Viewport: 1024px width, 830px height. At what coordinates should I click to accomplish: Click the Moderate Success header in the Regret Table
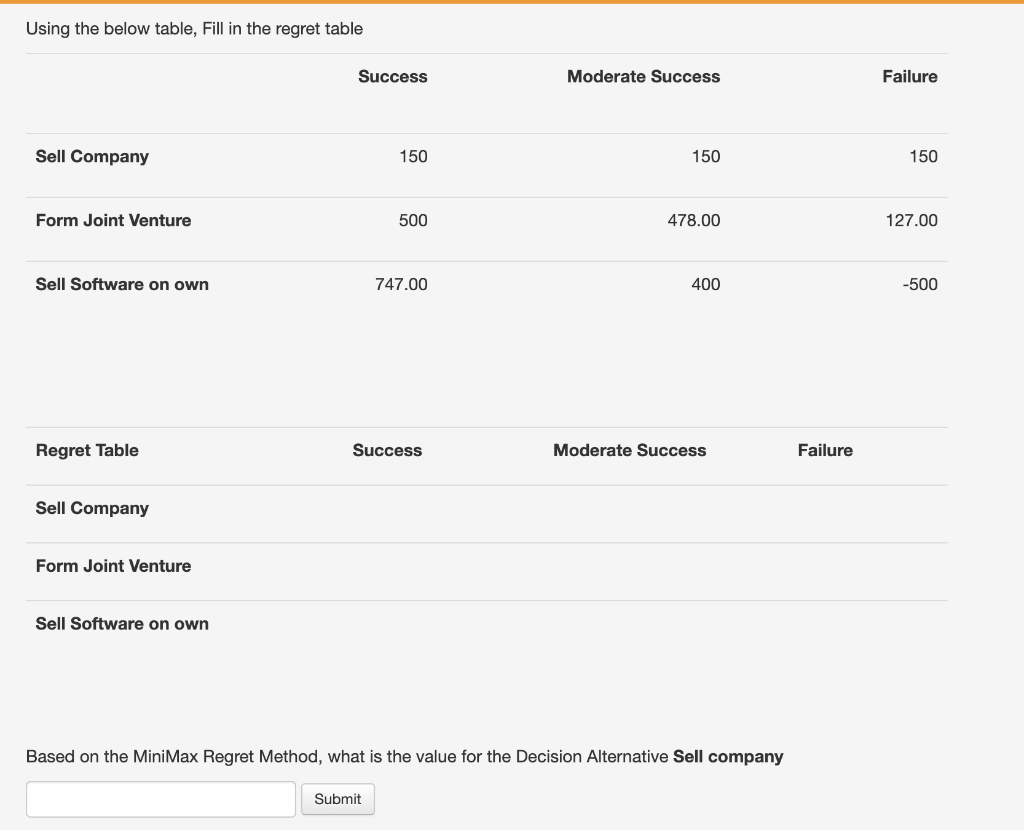[629, 450]
